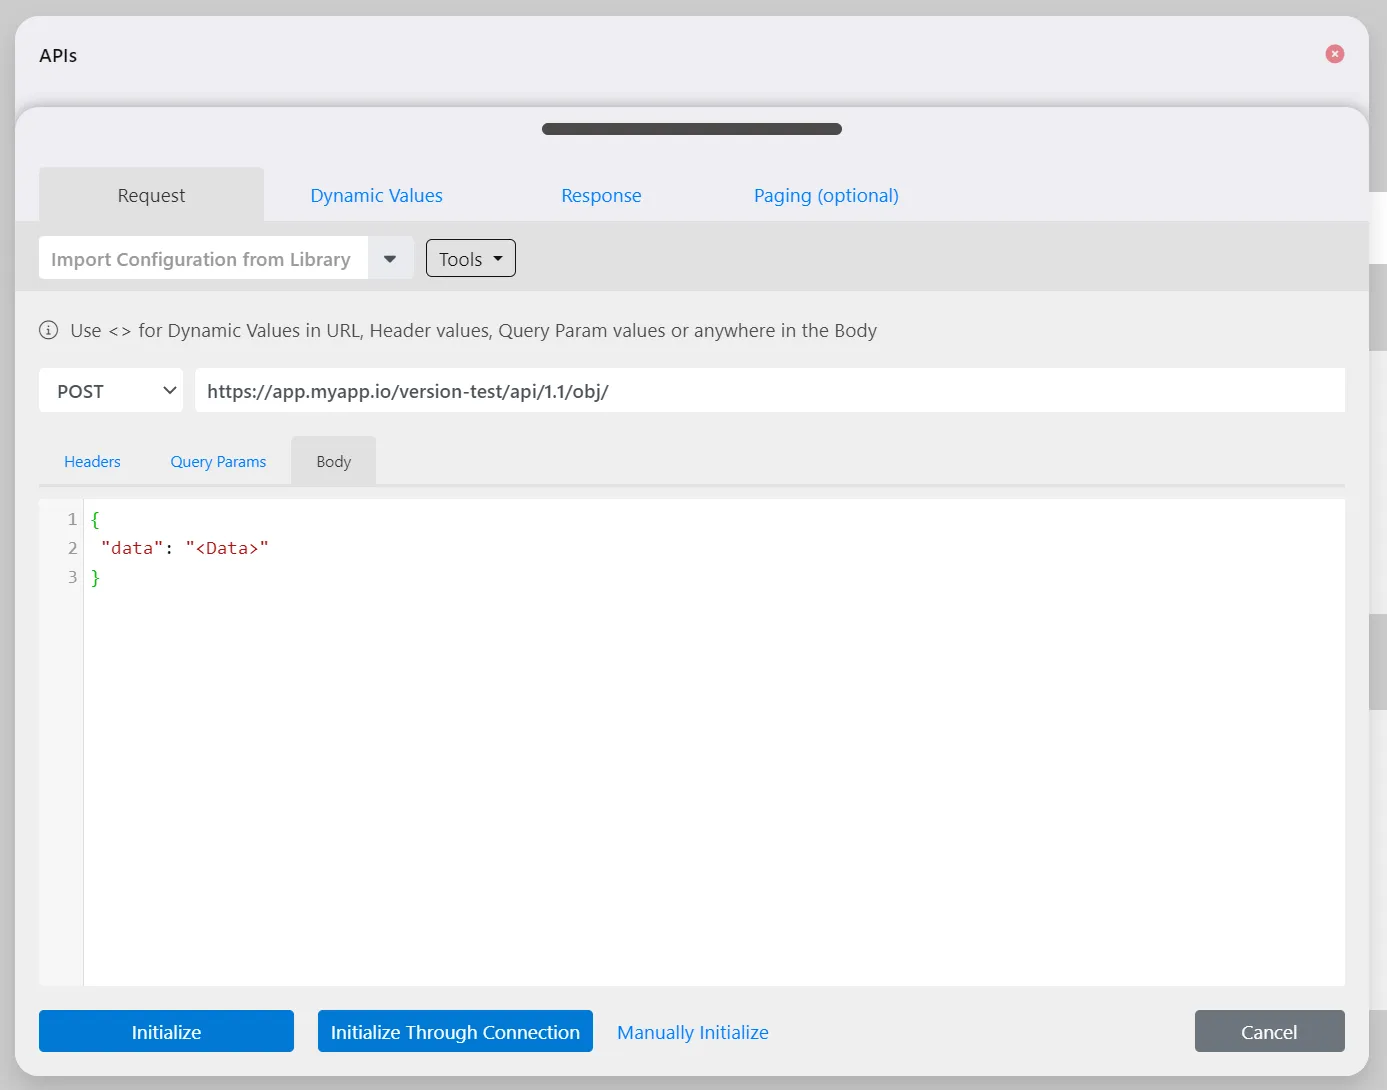Cancel the API configuration

tap(1269, 1031)
